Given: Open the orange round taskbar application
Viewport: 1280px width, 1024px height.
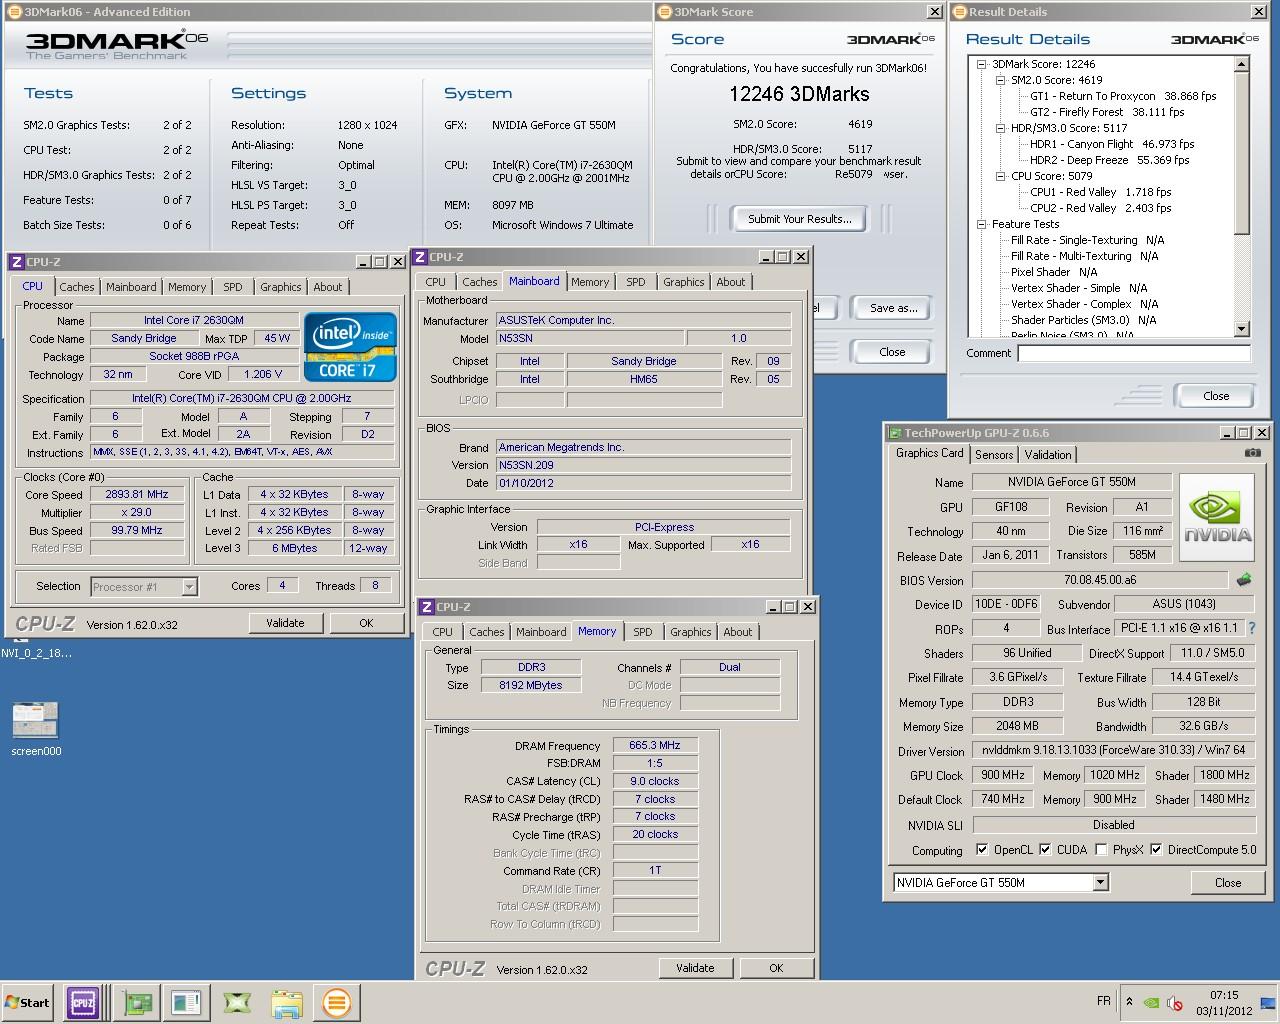Looking at the screenshot, I should 337,1003.
